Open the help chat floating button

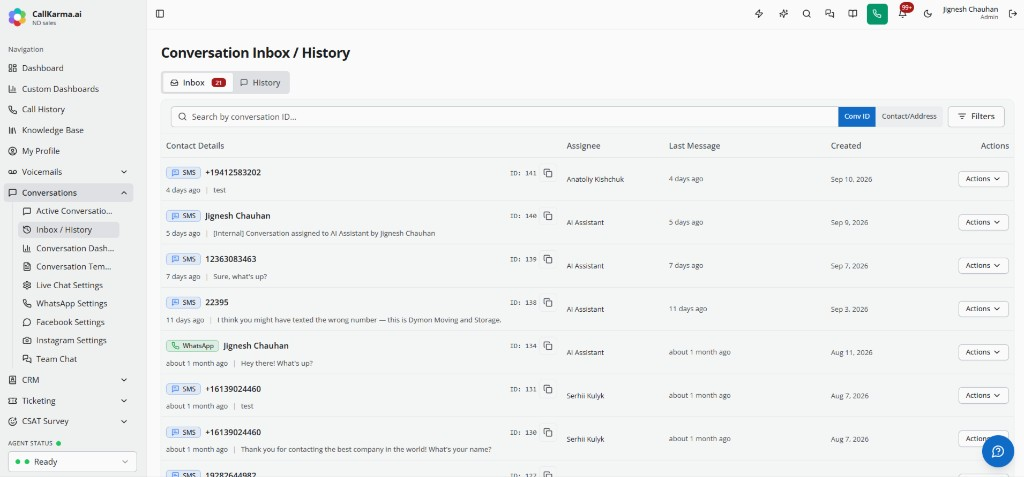click(997, 452)
